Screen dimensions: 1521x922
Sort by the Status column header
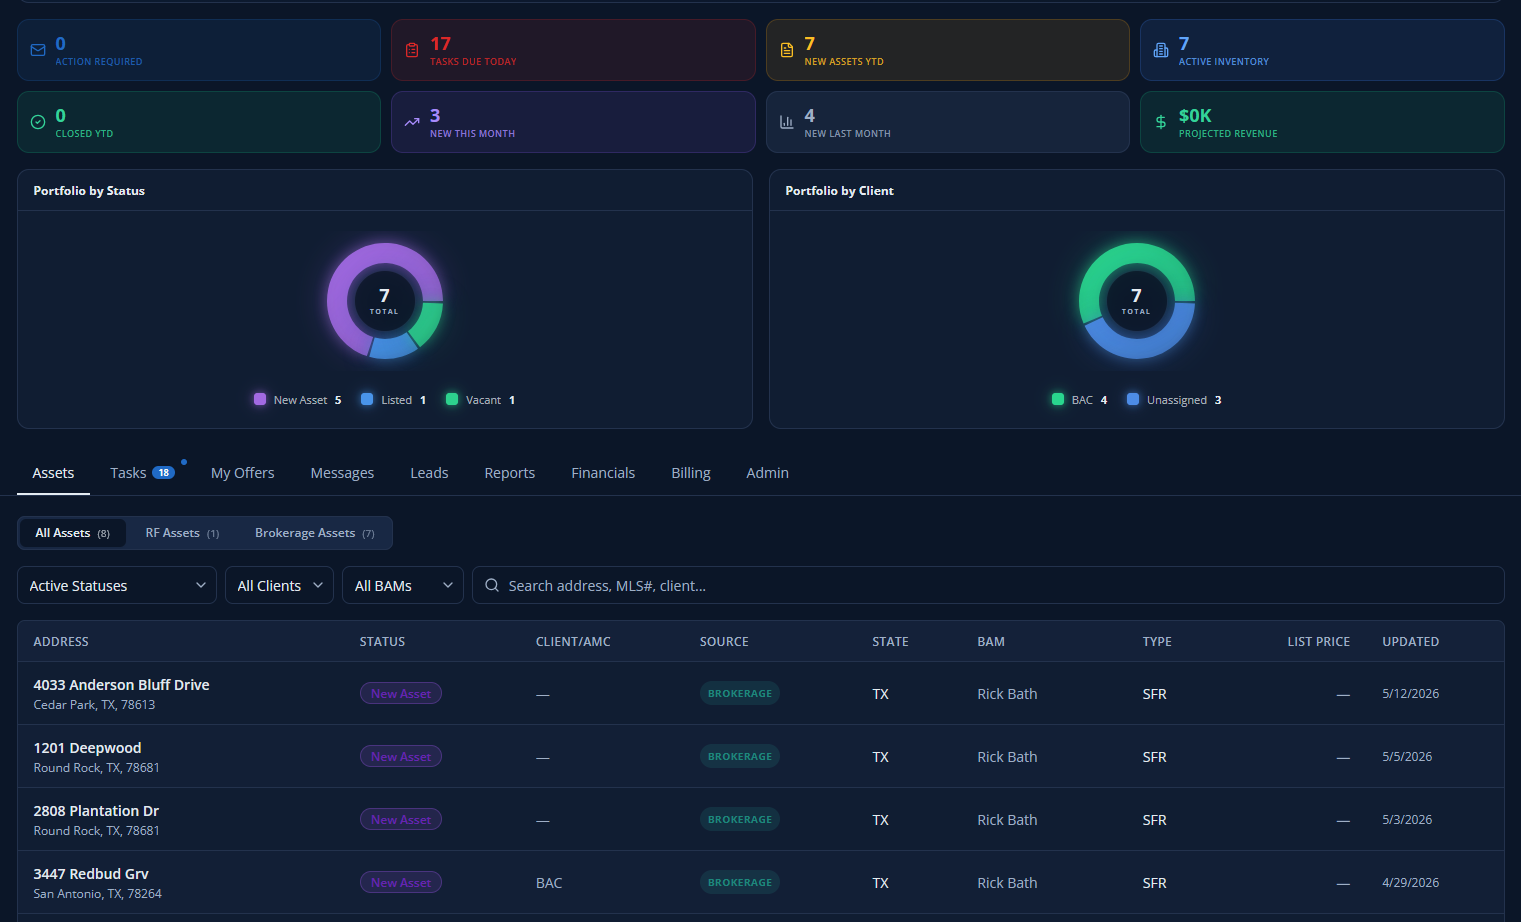pos(383,642)
